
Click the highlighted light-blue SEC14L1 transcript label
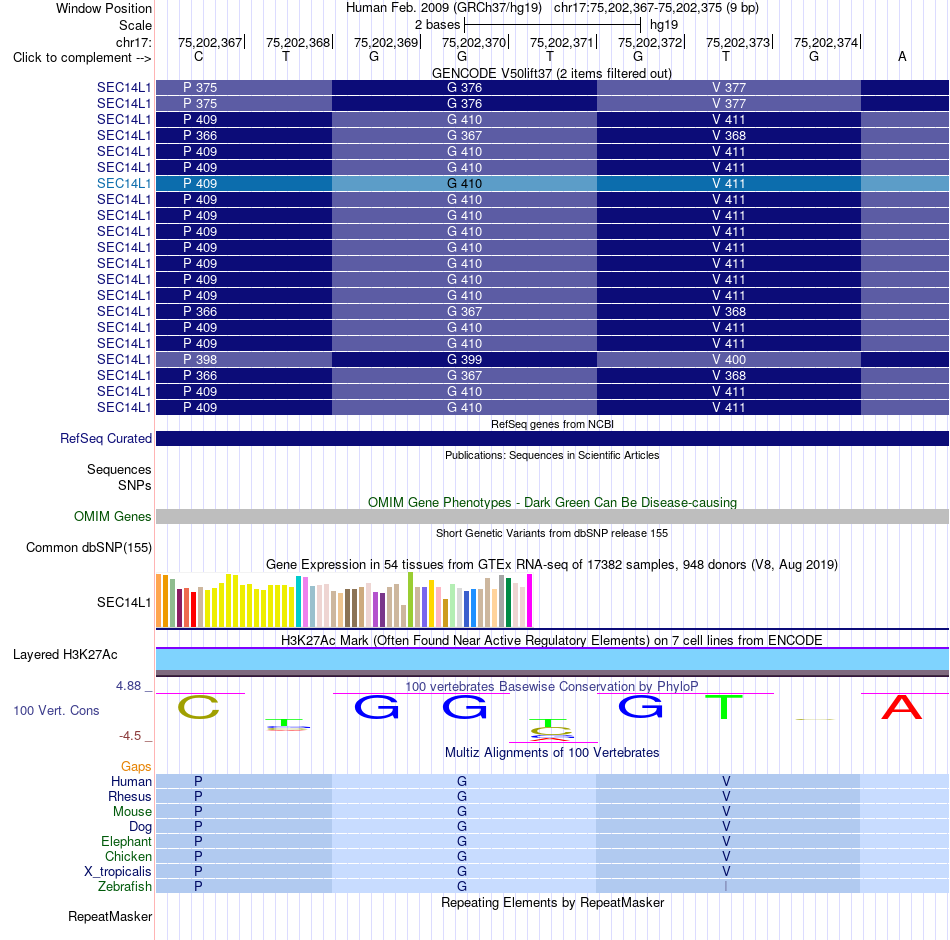pyautogui.click(x=124, y=183)
